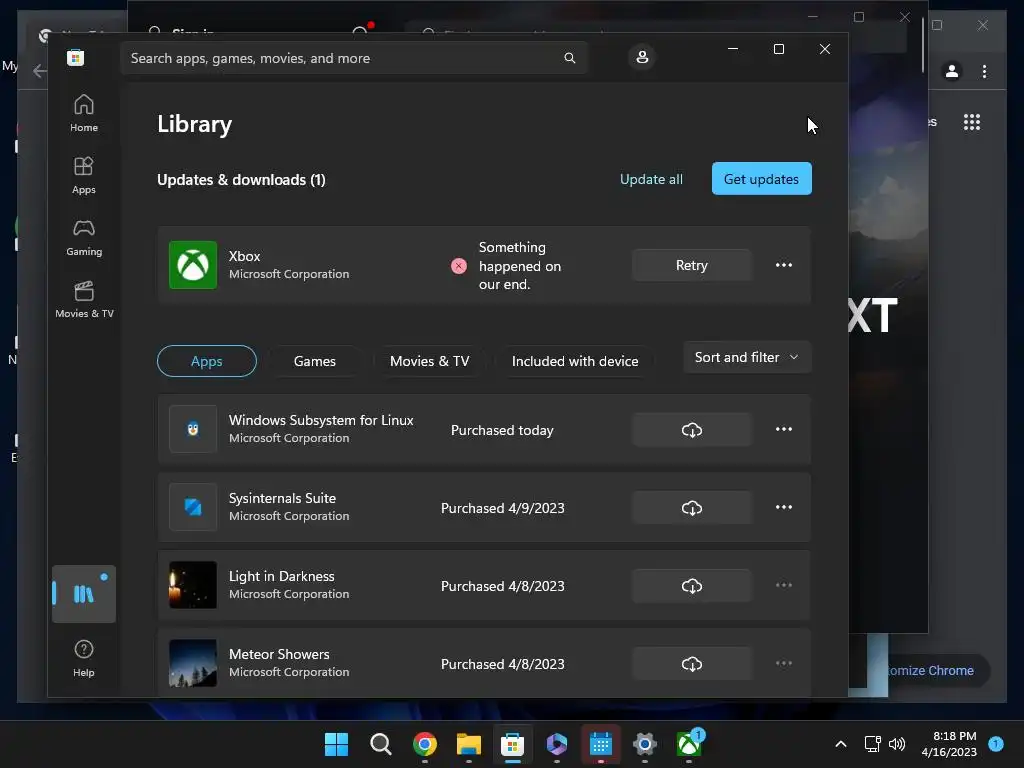Screen dimensions: 1024x768
Task: Open the Microsoft Store icon on taskbar
Action: click(x=513, y=744)
